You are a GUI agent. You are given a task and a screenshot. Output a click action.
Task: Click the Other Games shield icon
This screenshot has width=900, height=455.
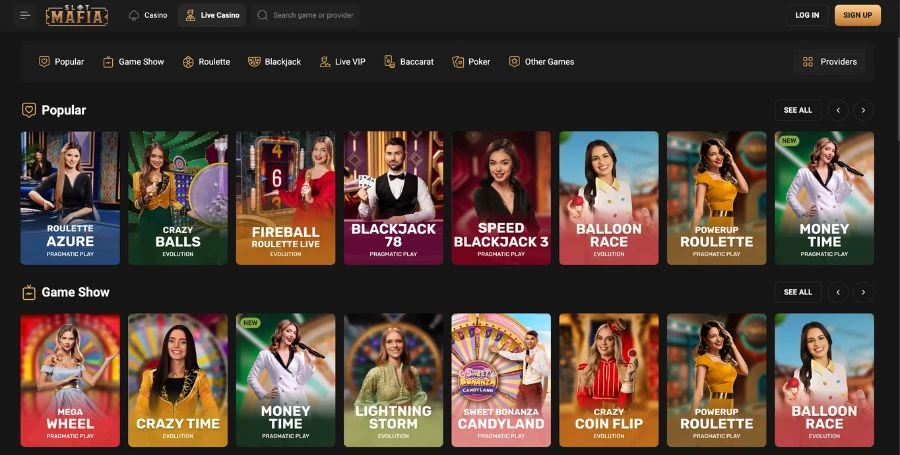pos(514,62)
